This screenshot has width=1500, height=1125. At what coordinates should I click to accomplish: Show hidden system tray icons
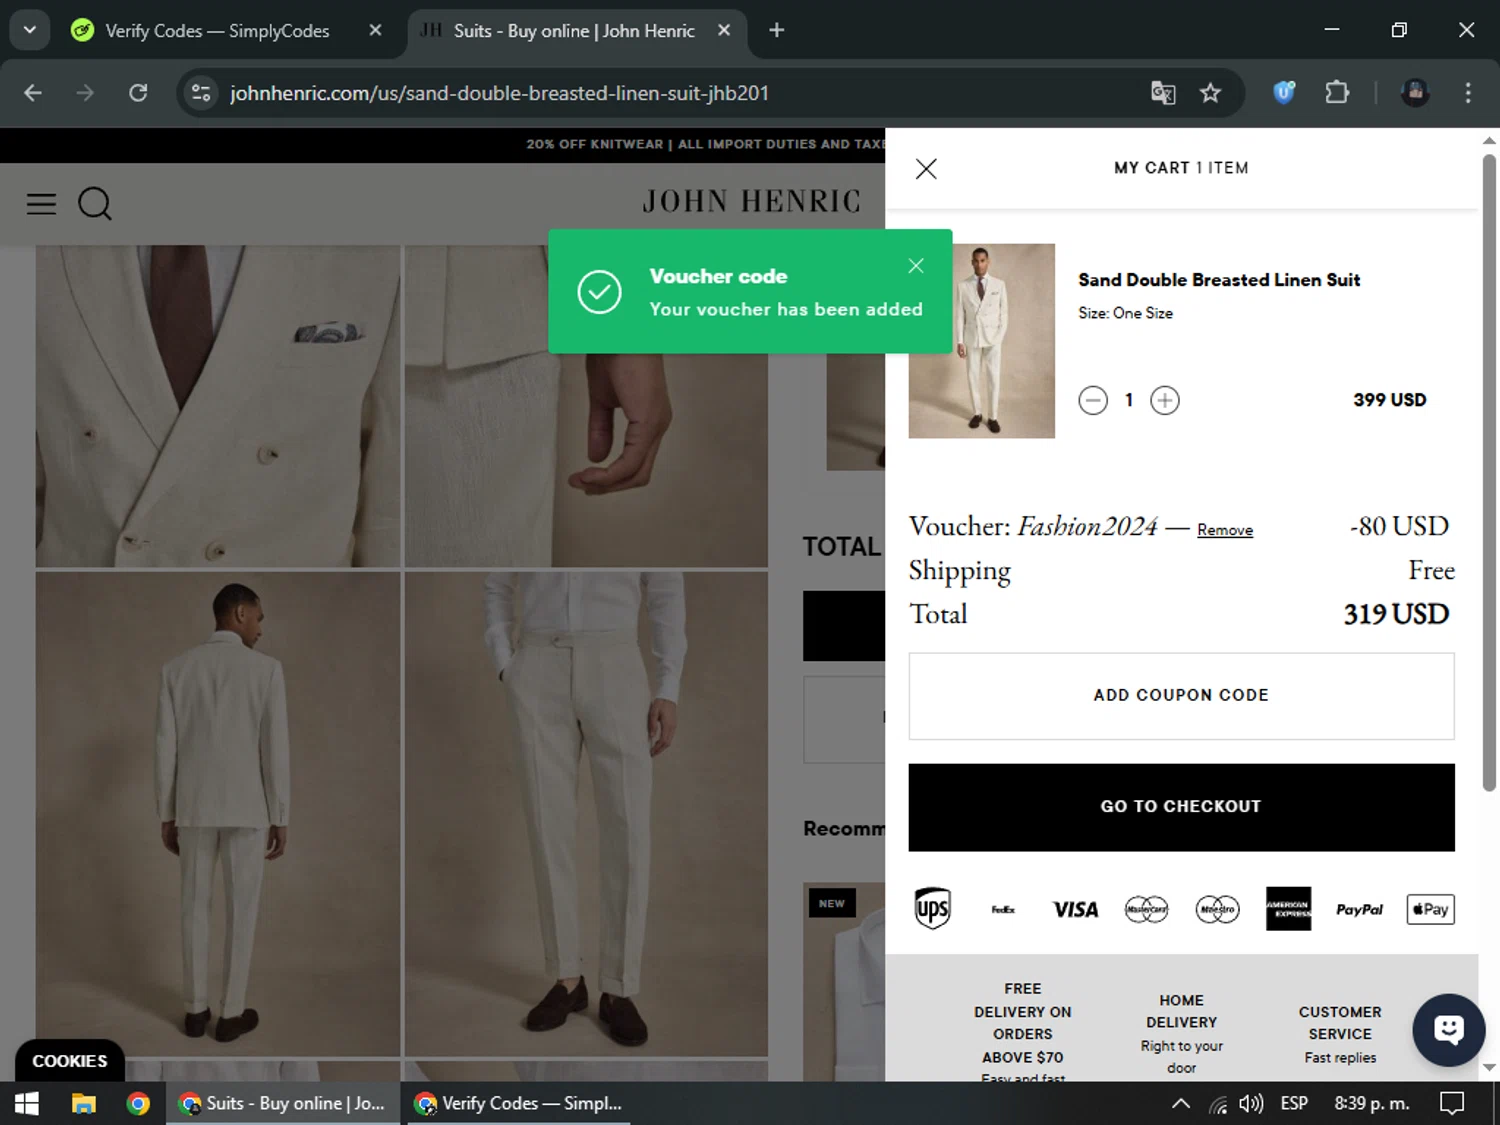pos(1181,1103)
